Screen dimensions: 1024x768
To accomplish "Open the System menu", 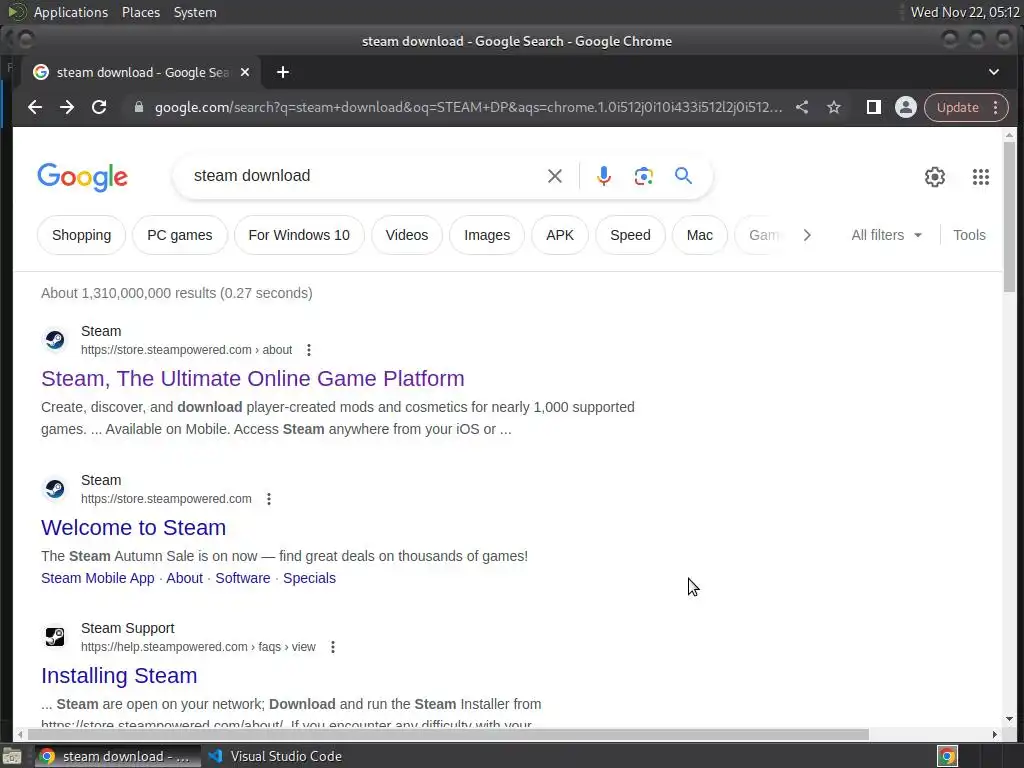I will [x=195, y=12].
